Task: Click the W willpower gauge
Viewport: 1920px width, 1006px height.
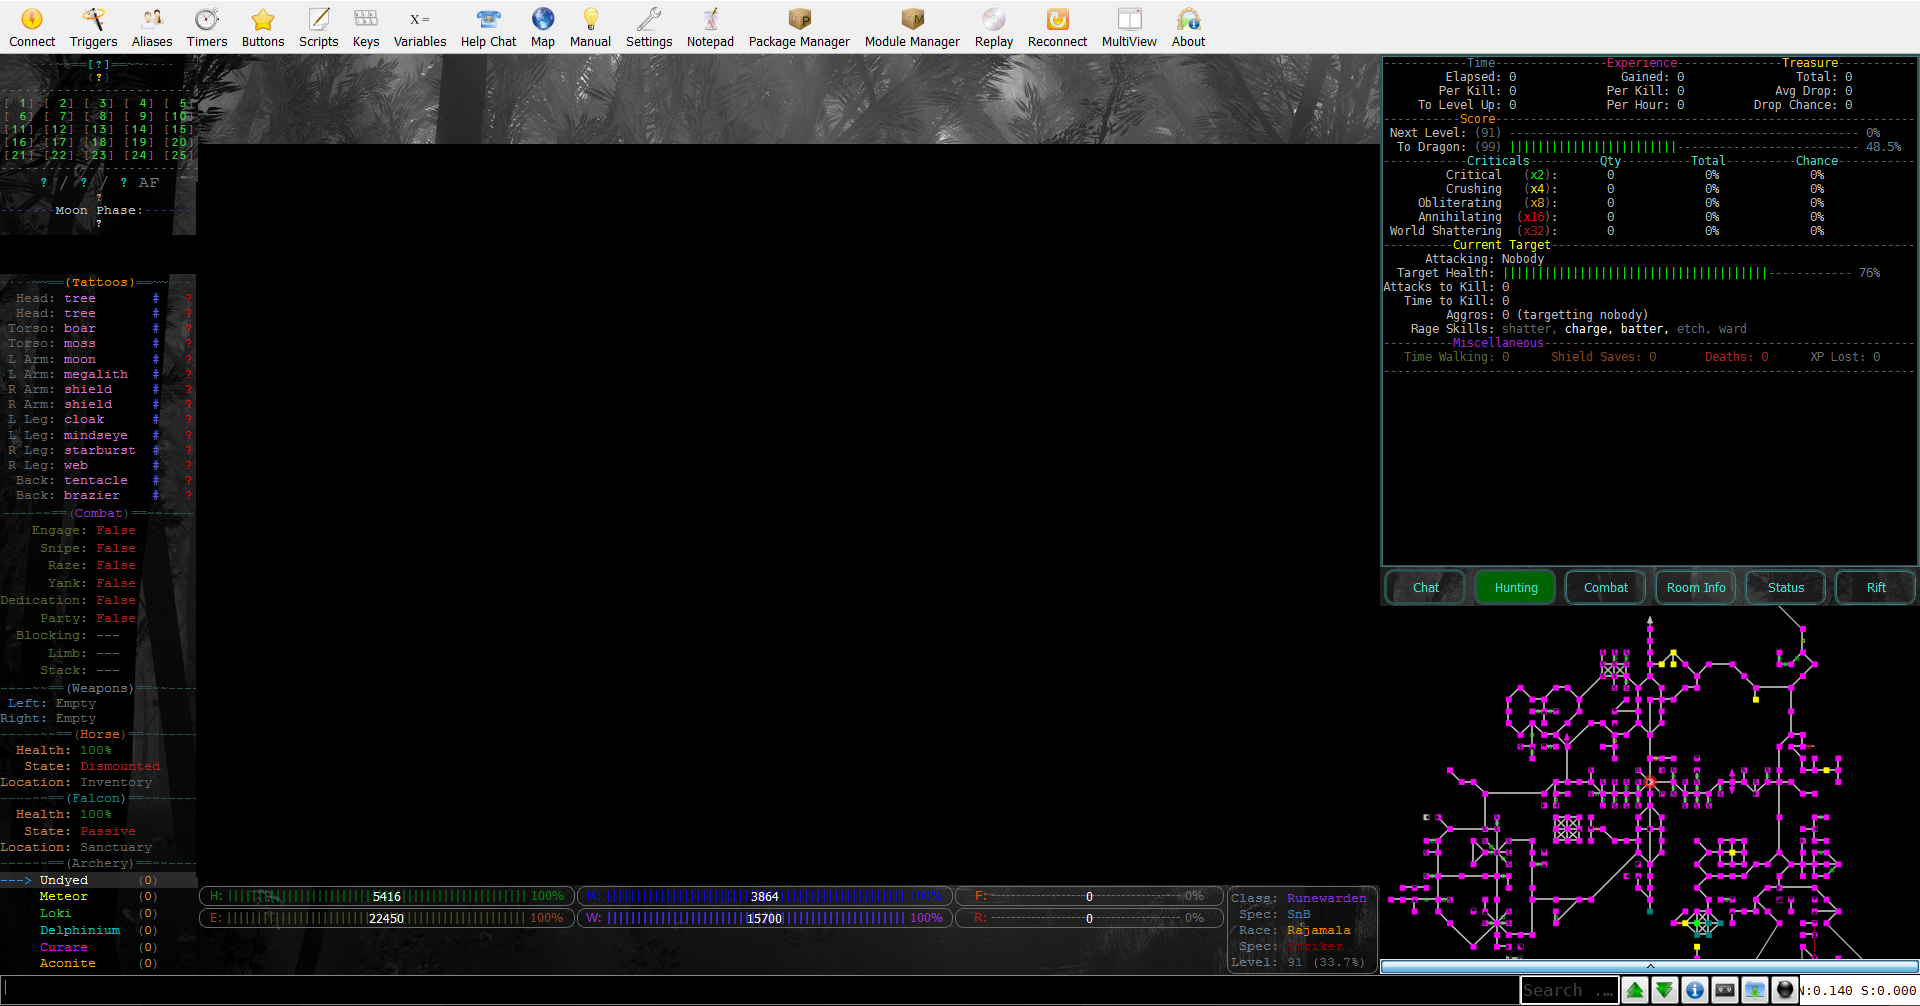Action: (x=764, y=918)
